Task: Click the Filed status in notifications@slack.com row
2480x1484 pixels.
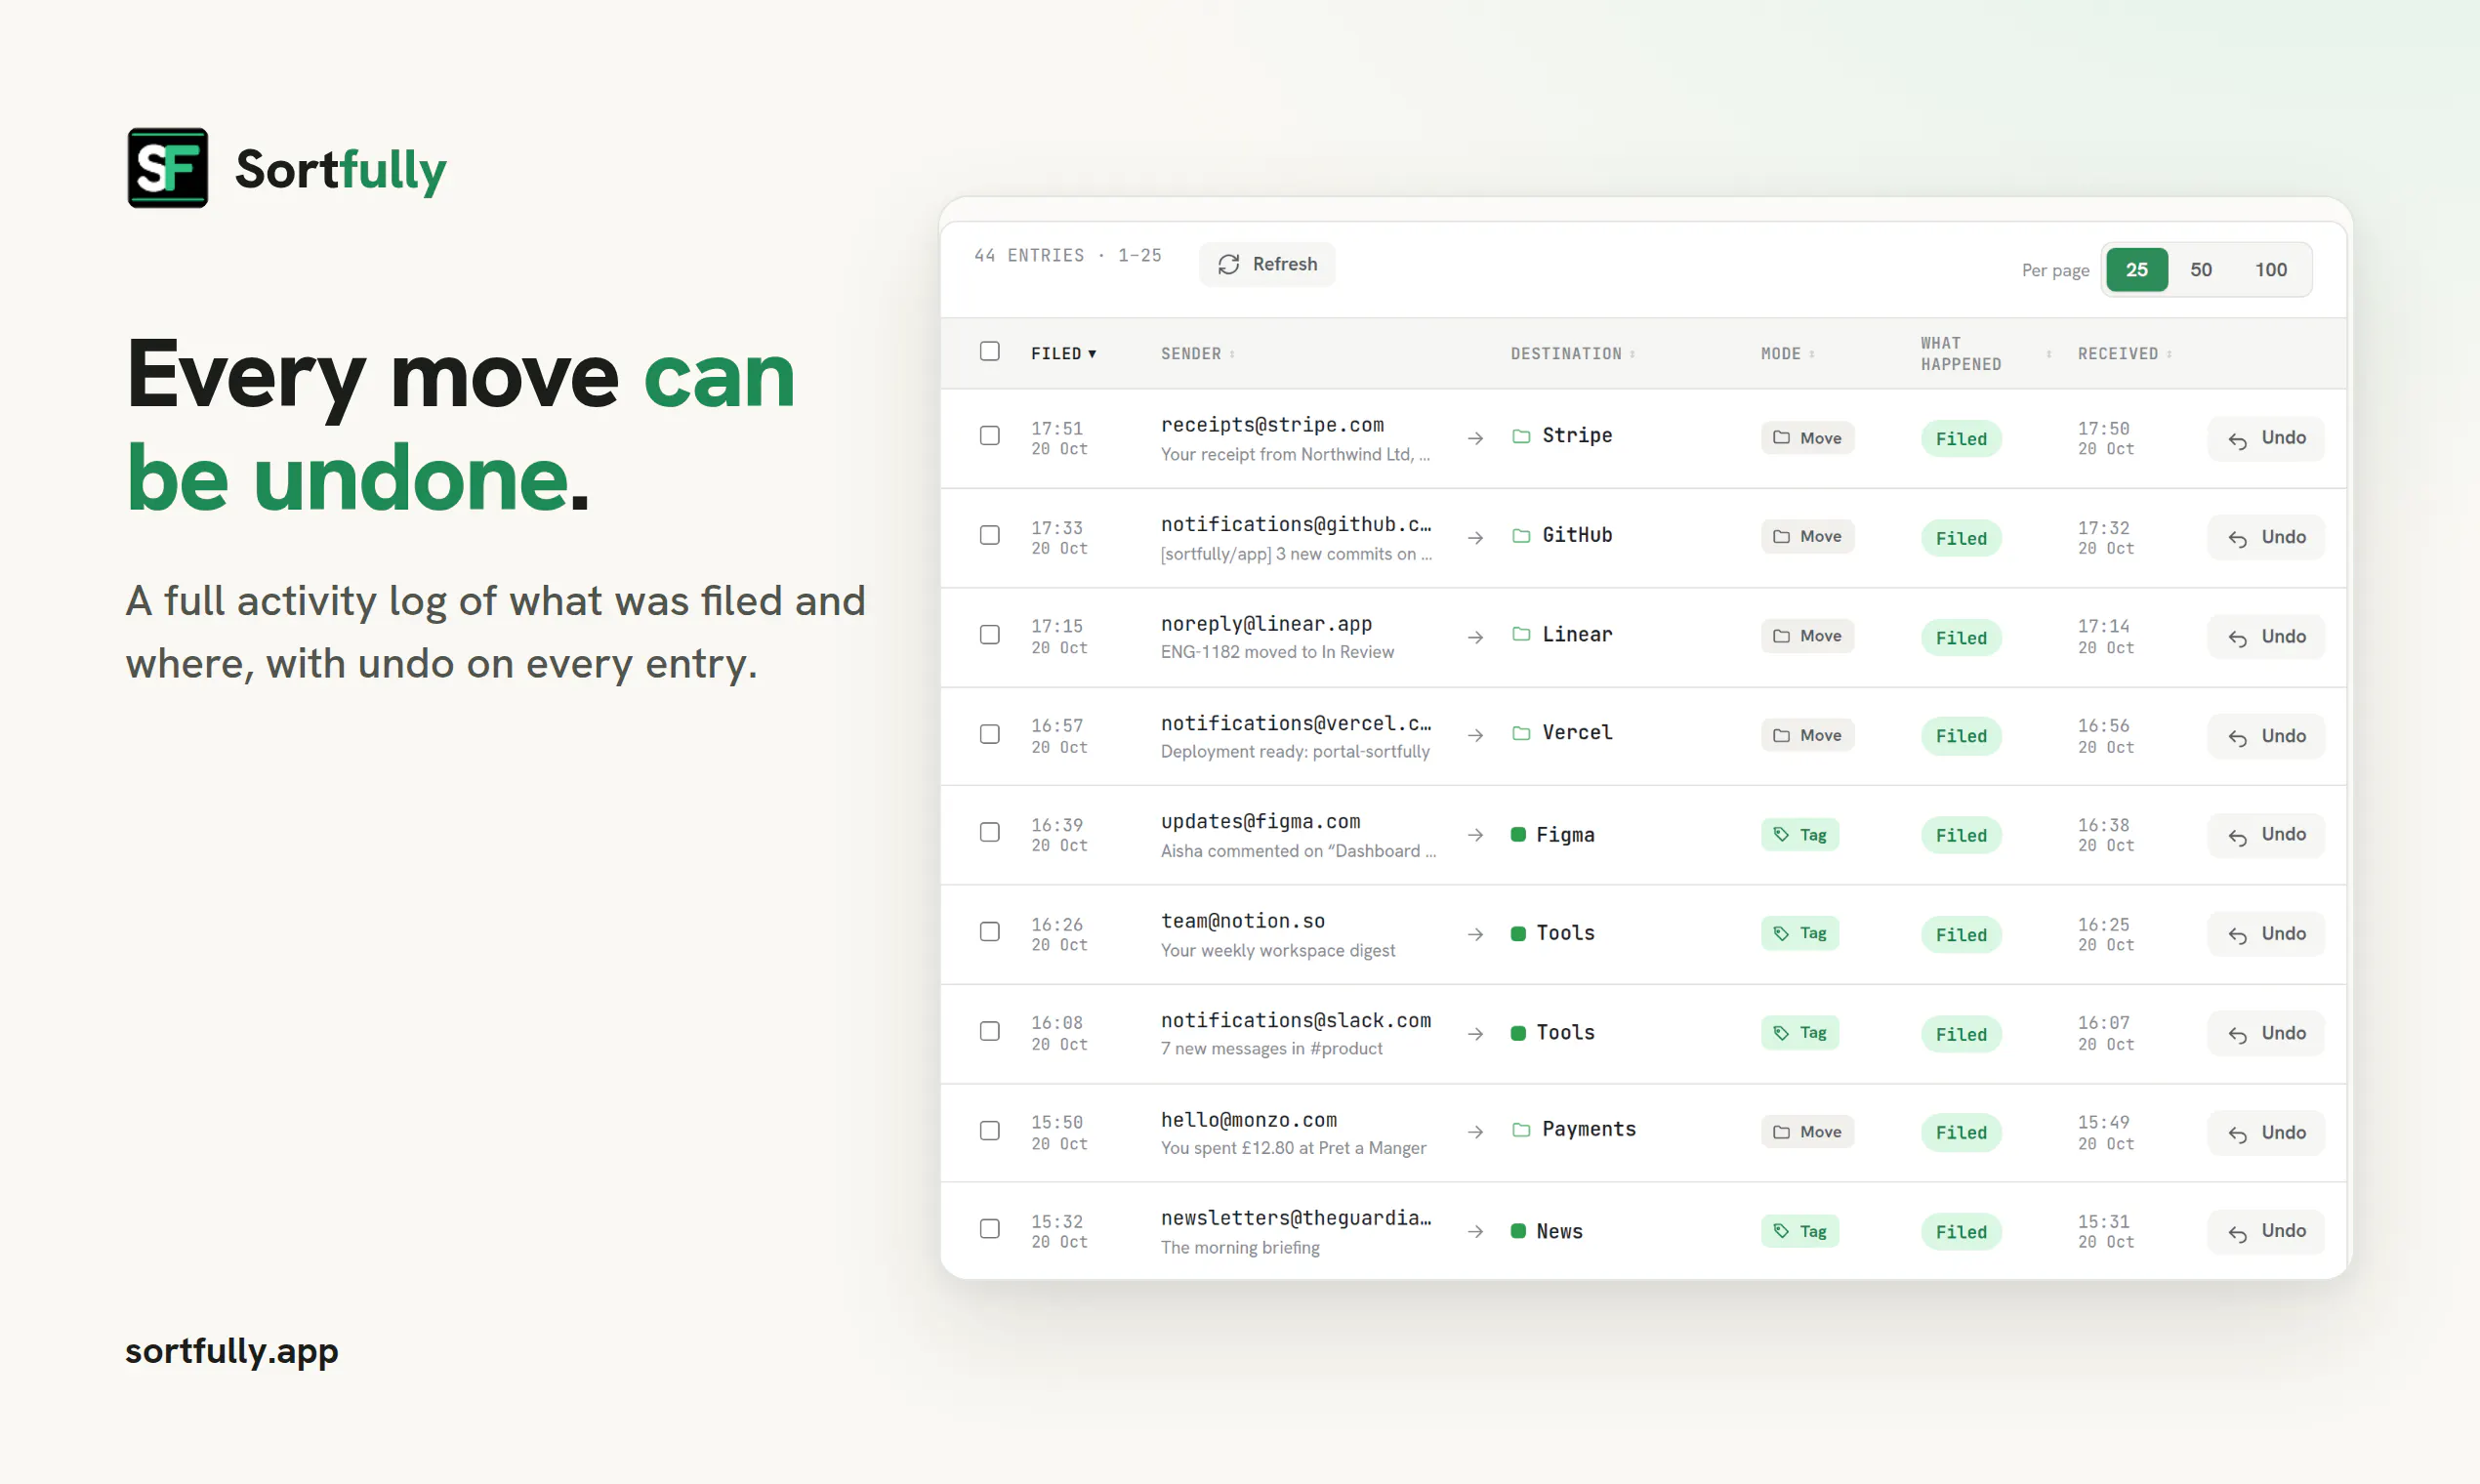Action: pyautogui.click(x=1960, y=1034)
